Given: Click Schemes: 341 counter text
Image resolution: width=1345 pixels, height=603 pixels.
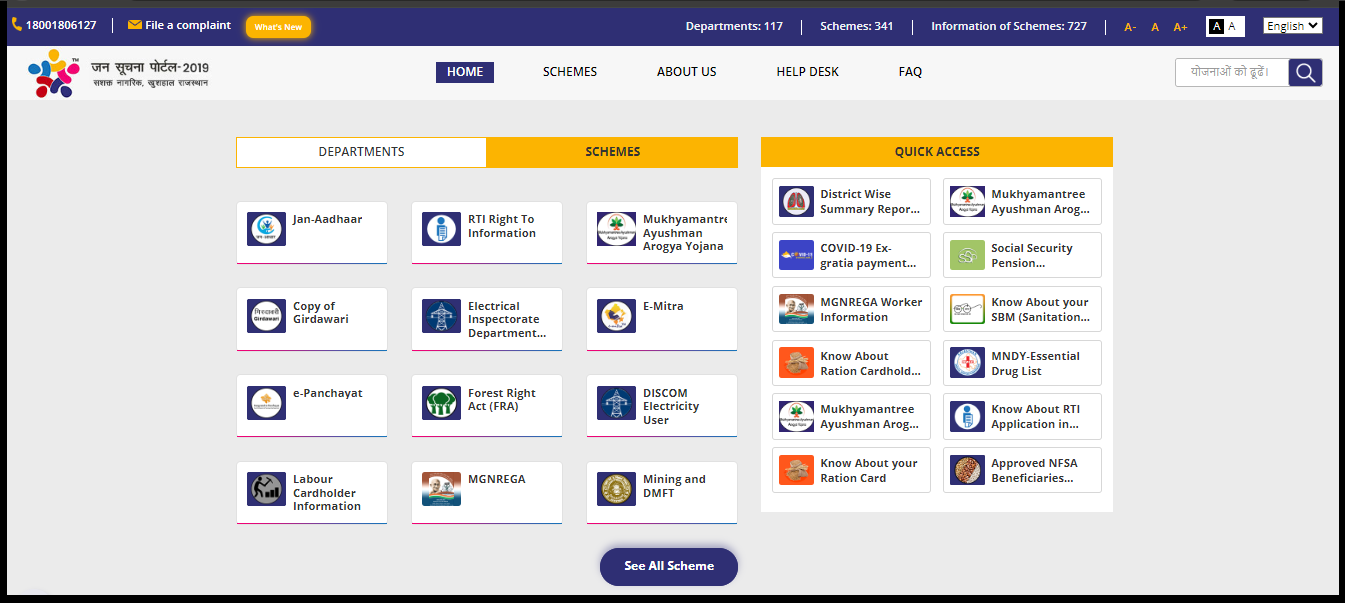Looking at the screenshot, I should 857,26.
